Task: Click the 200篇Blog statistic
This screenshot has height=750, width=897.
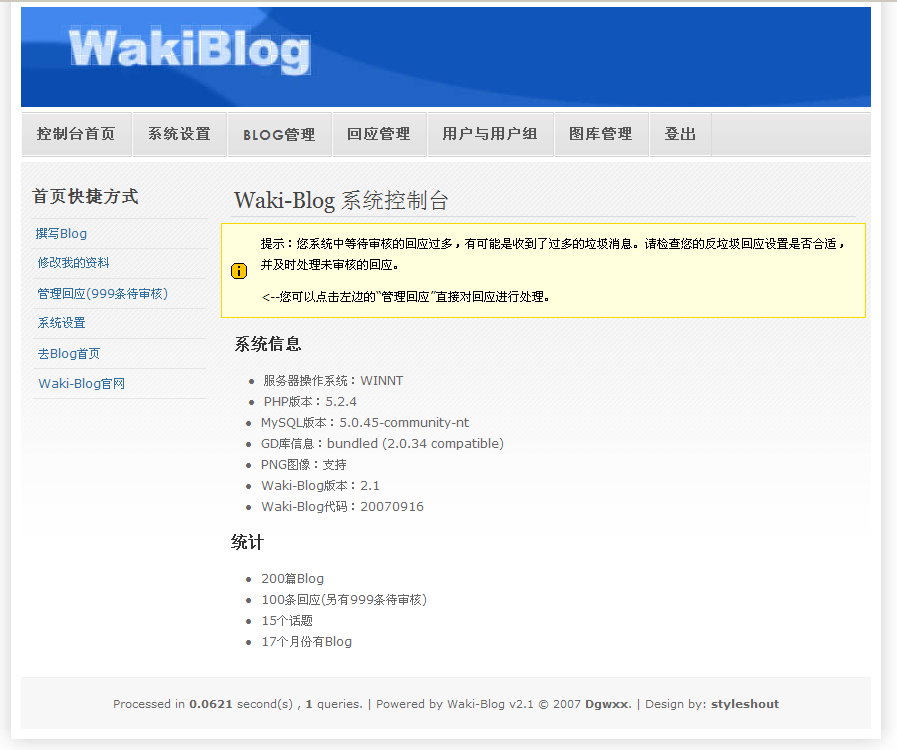Action: 292,579
